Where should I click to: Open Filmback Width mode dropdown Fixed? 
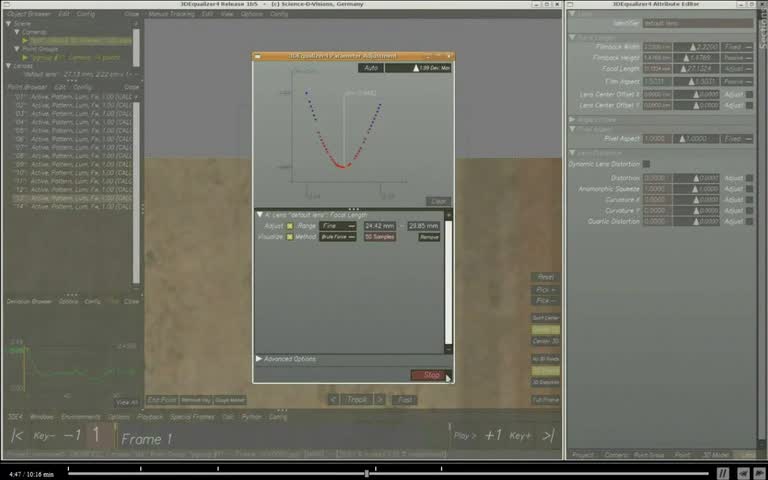(x=737, y=47)
